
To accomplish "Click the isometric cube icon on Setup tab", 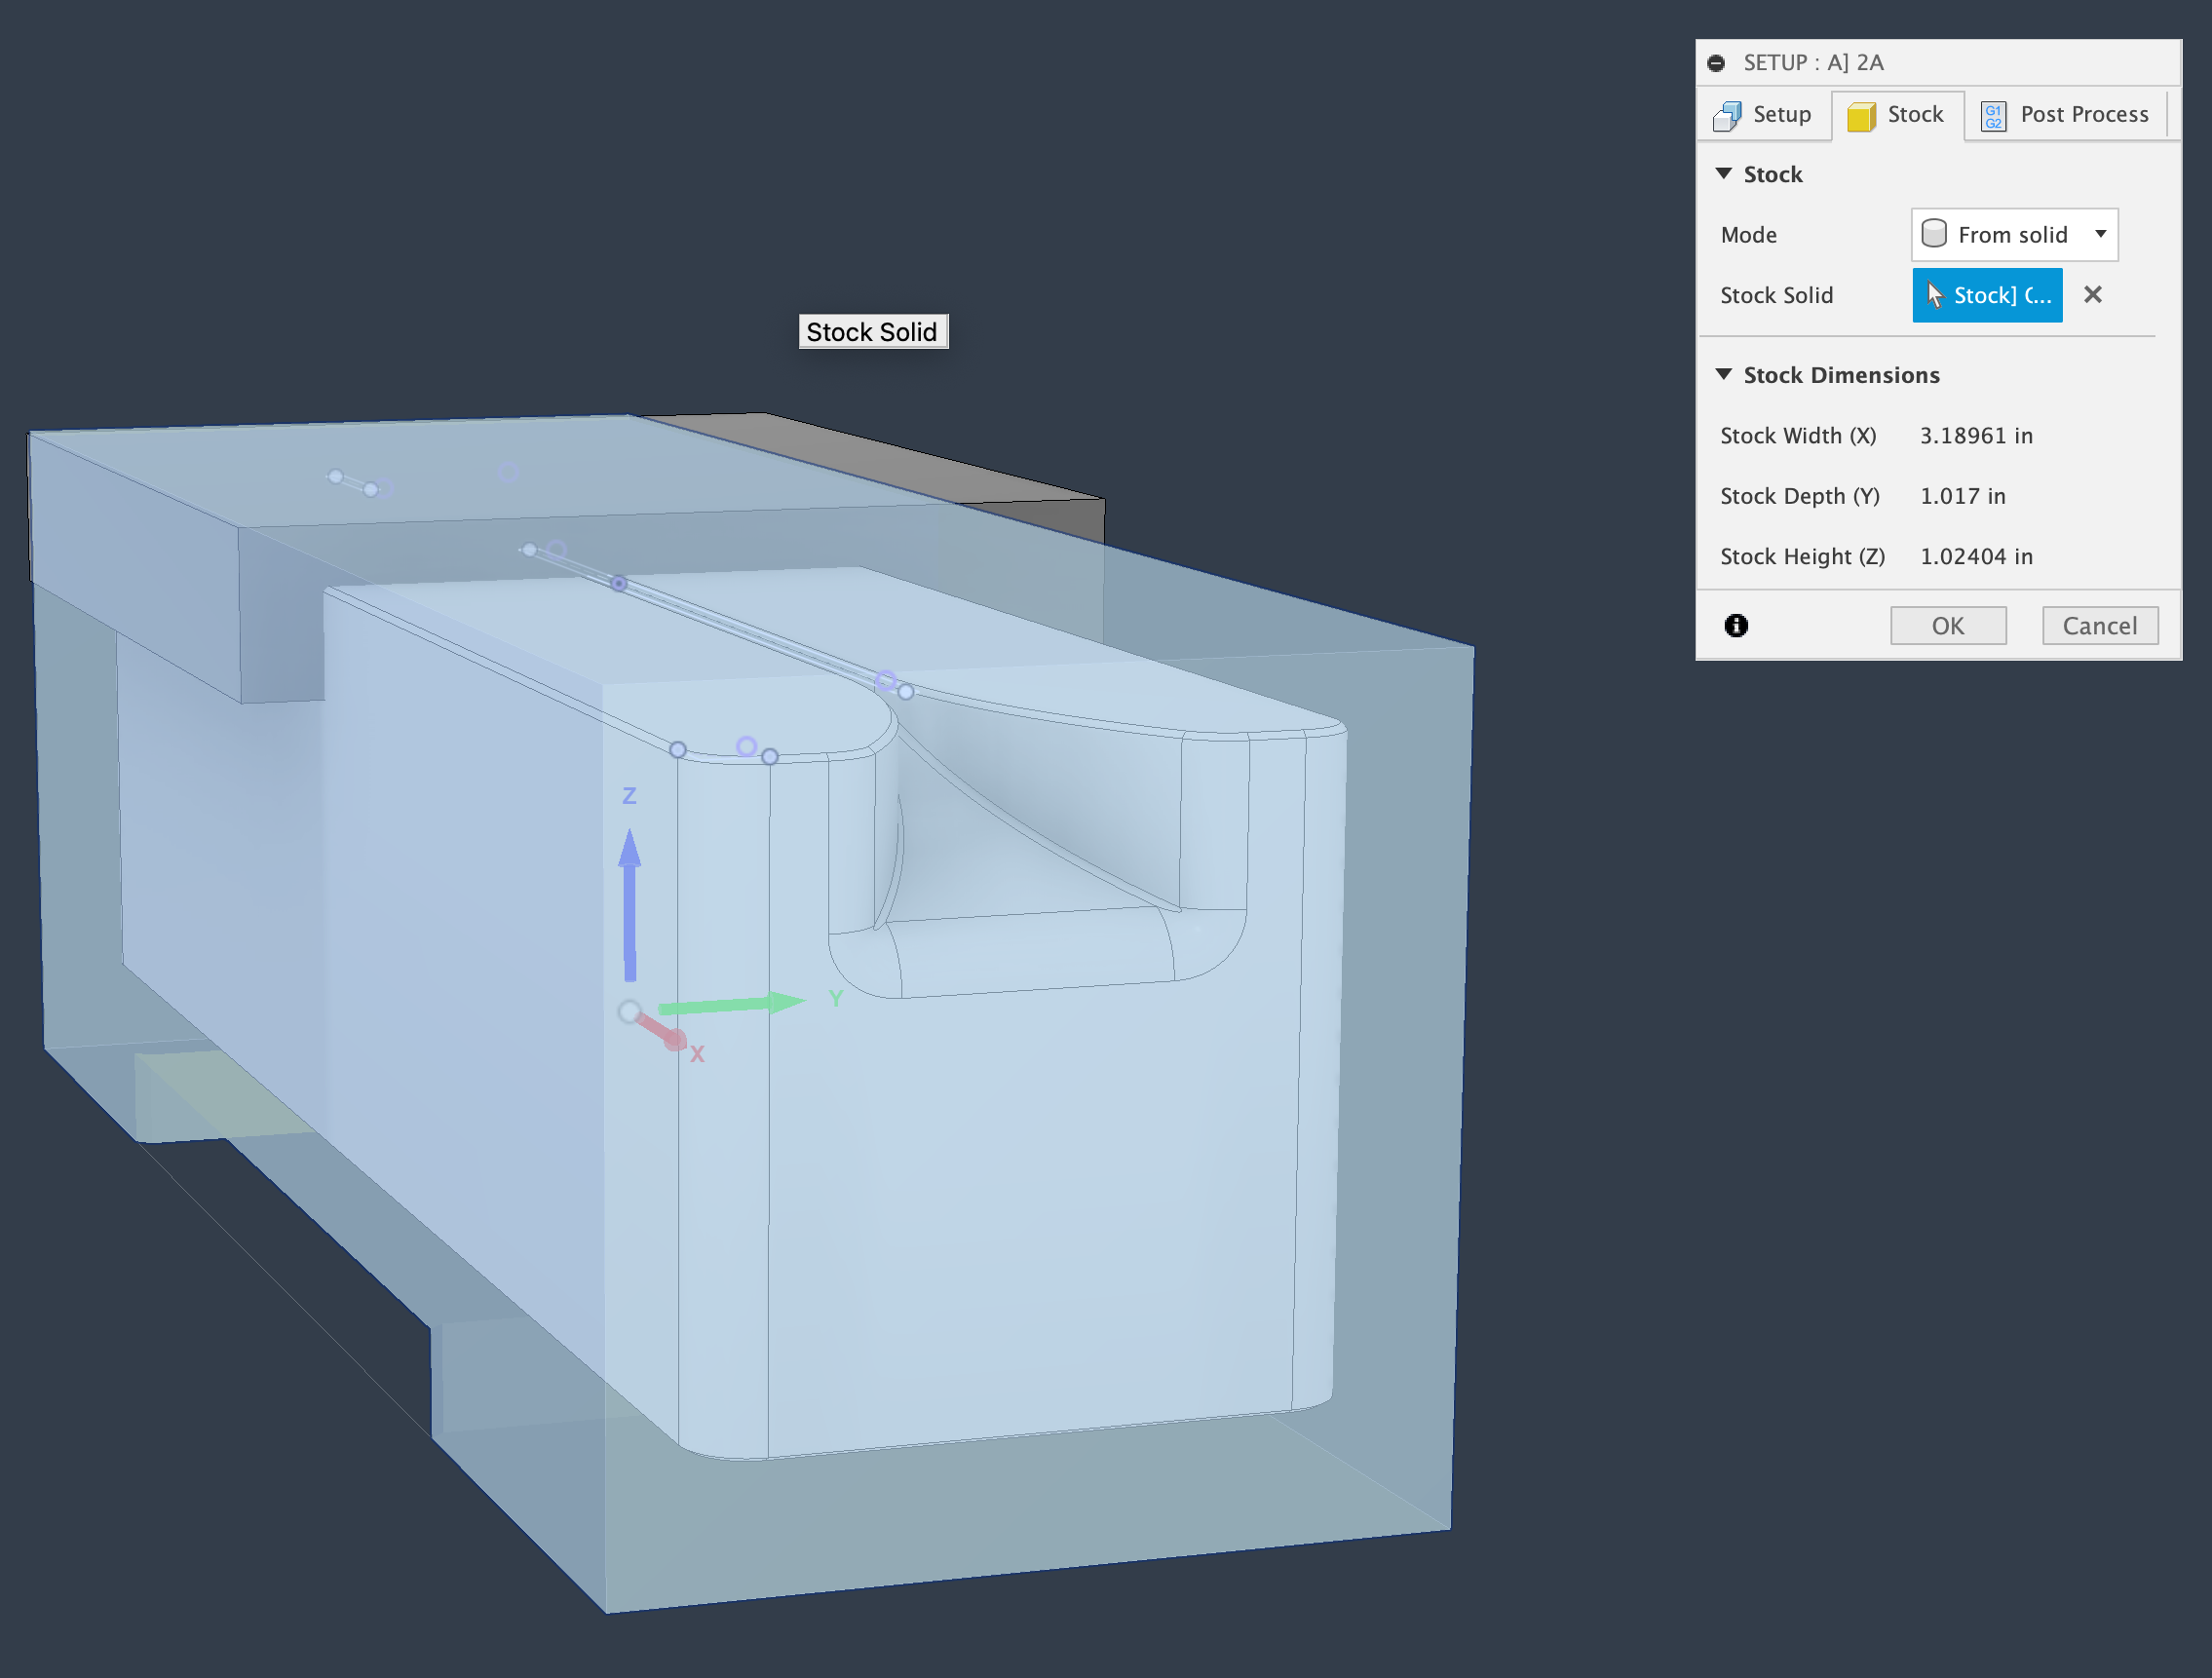I will [x=1729, y=114].
